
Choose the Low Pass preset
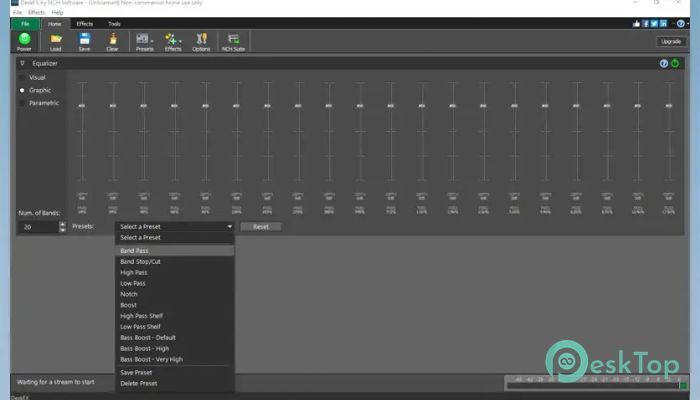(x=175, y=283)
